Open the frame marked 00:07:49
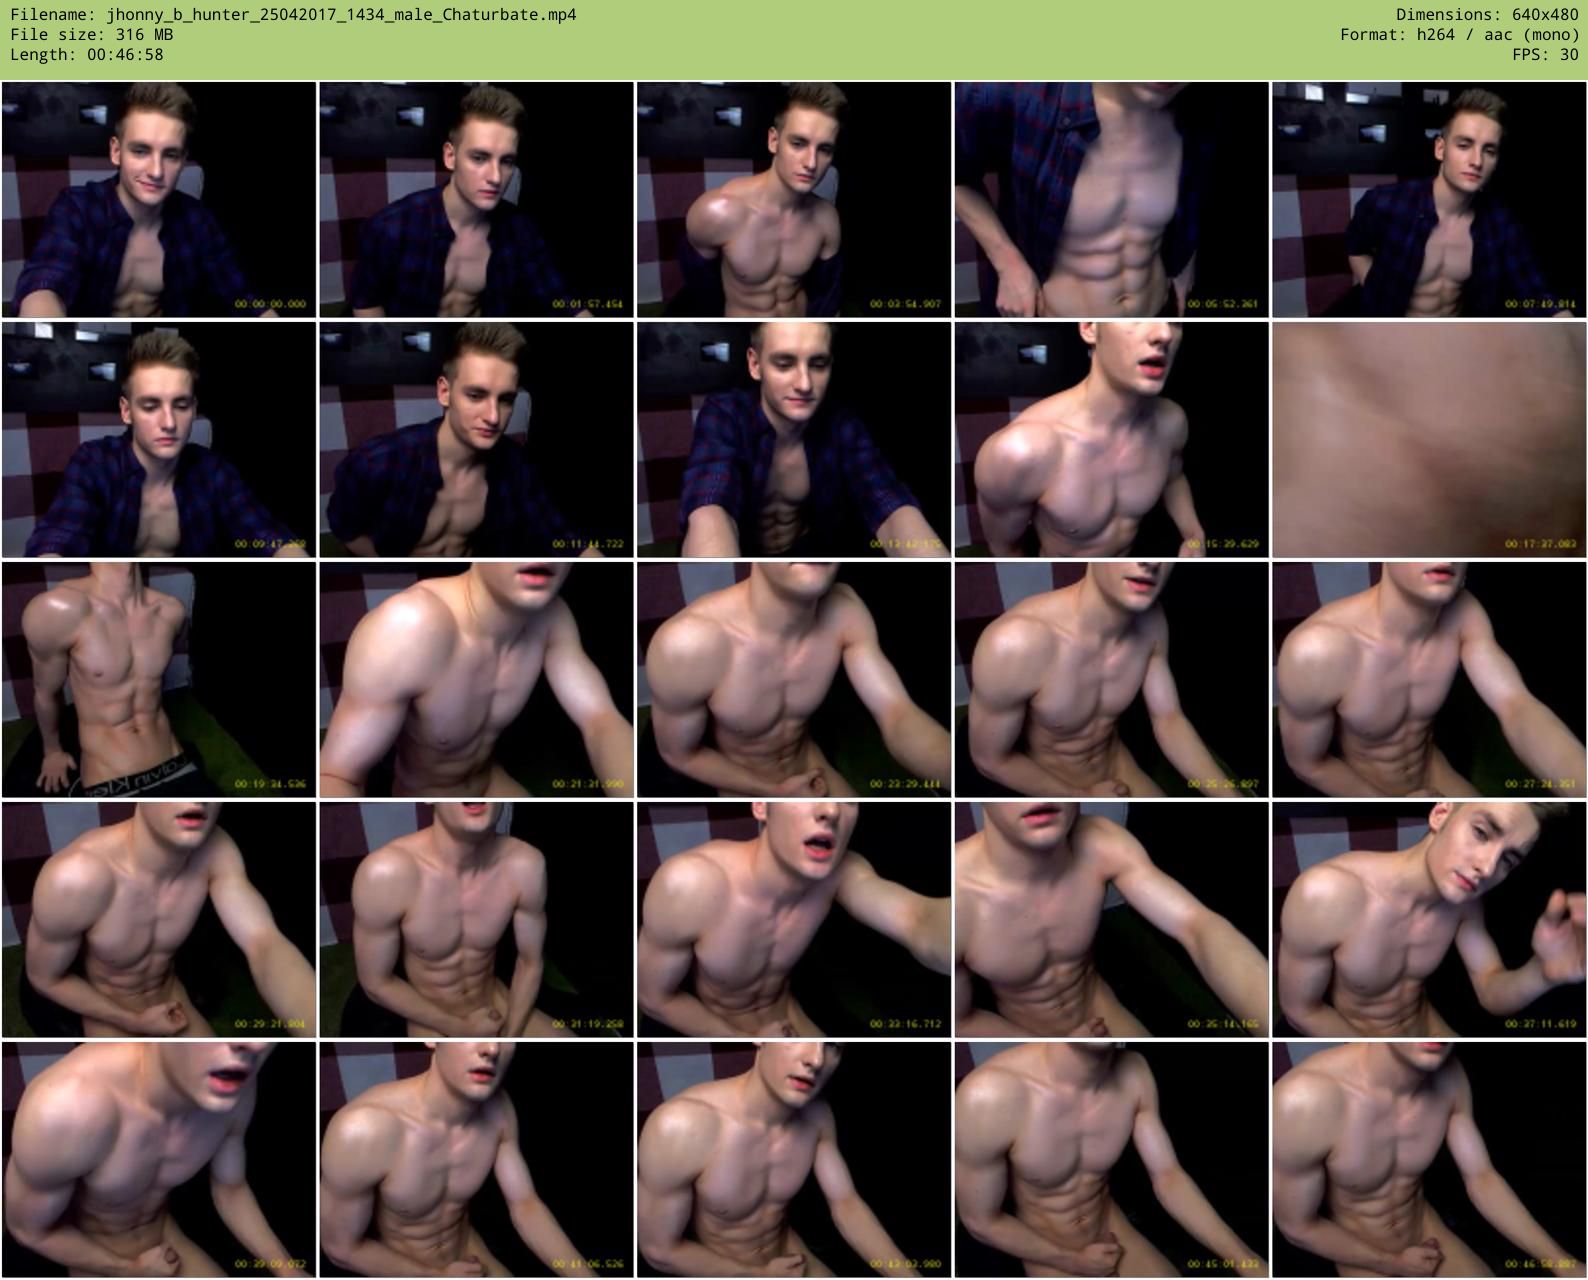This screenshot has width=1588, height=1280. point(1429,199)
